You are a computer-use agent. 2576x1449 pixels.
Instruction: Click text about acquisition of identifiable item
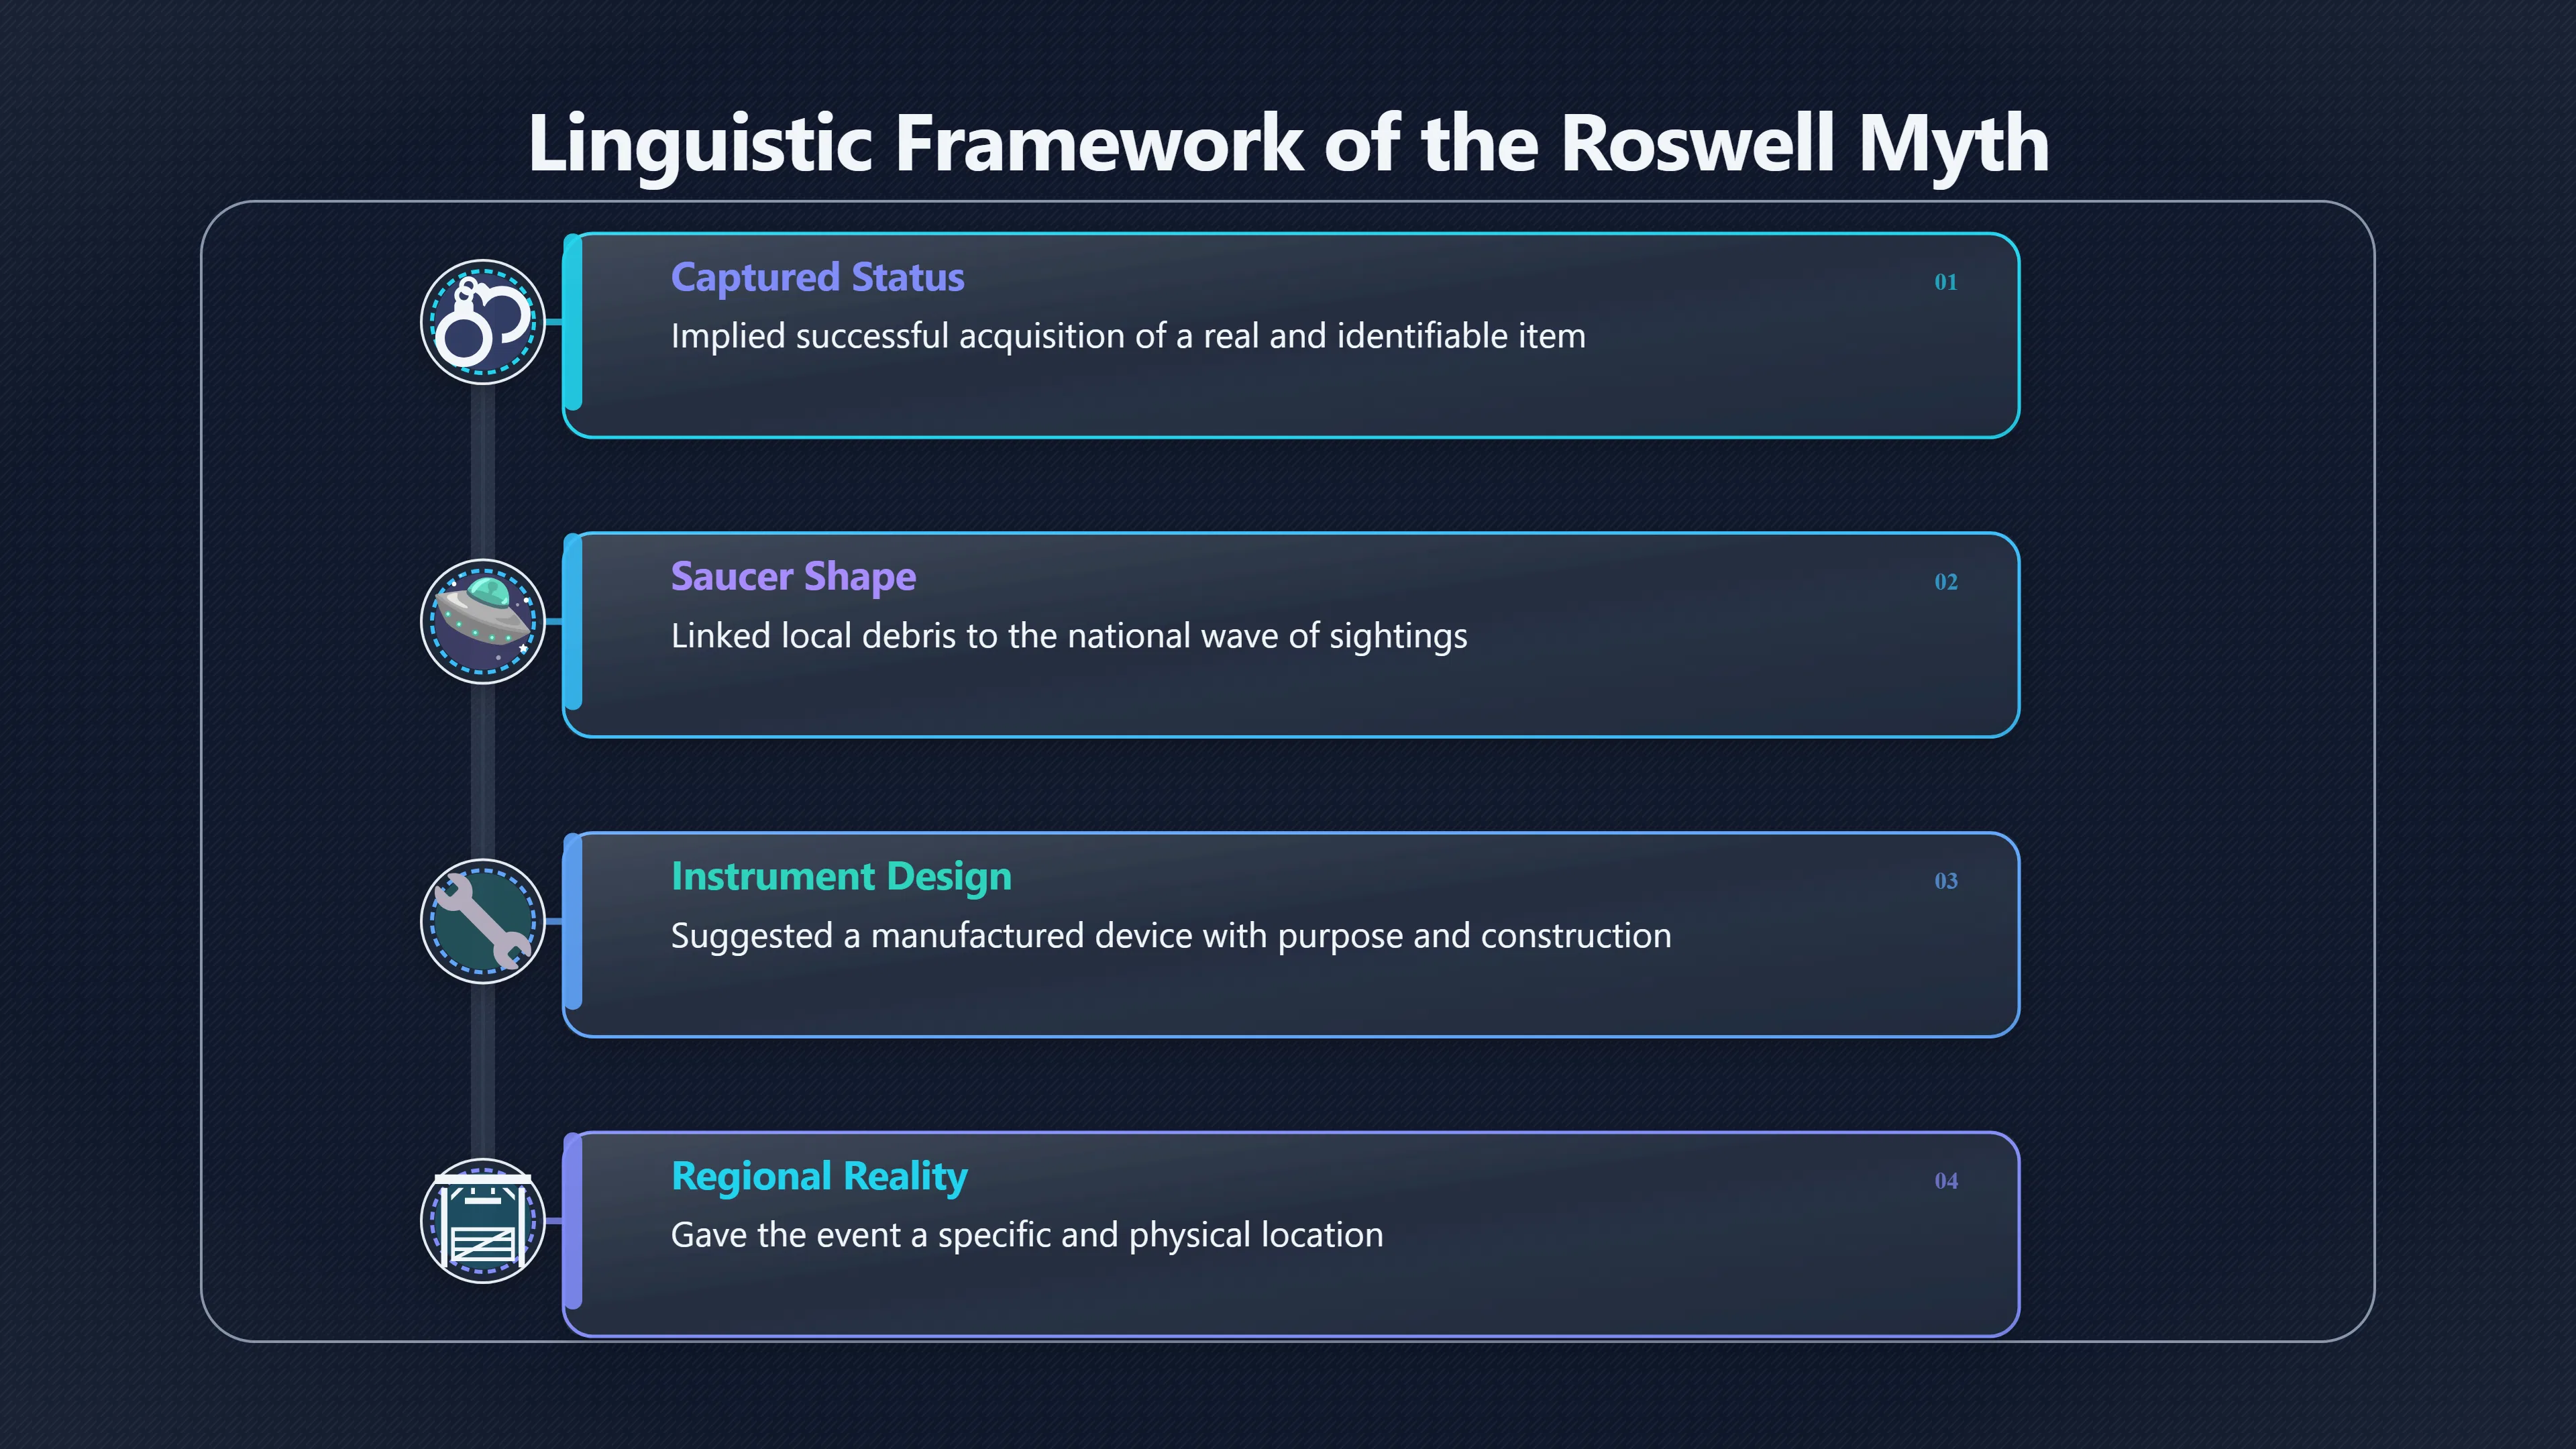pos(1128,336)
